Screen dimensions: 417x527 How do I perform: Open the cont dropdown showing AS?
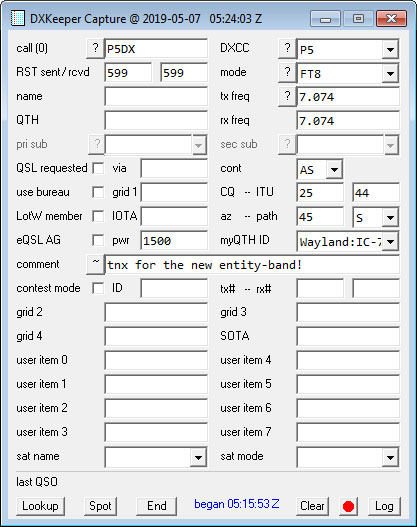pyautogui.click(x=334, y=169)
